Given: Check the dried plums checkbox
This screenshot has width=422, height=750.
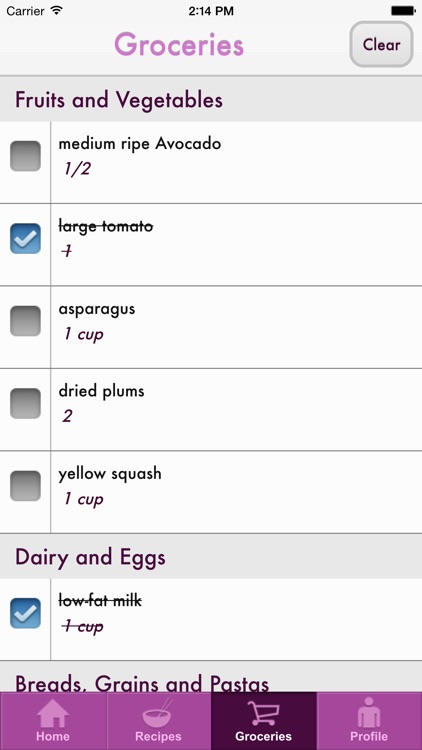Looking at the screenshot, I should [25, 403].
